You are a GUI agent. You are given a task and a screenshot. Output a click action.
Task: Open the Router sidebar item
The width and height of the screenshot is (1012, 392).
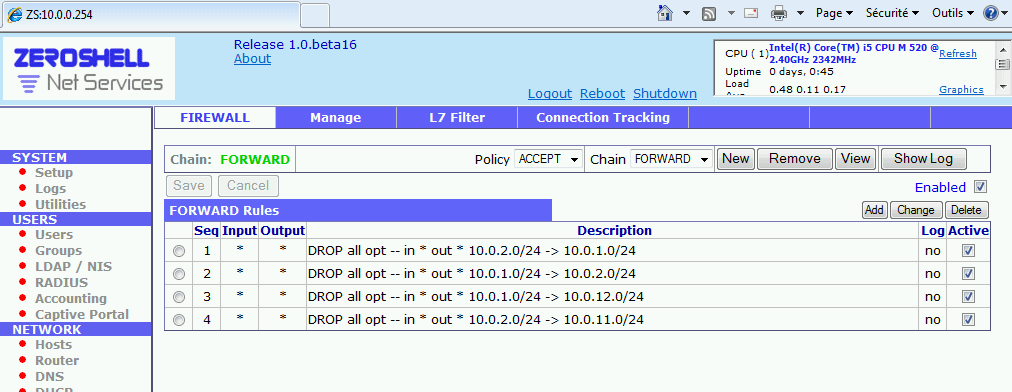[x=57, y=360]
